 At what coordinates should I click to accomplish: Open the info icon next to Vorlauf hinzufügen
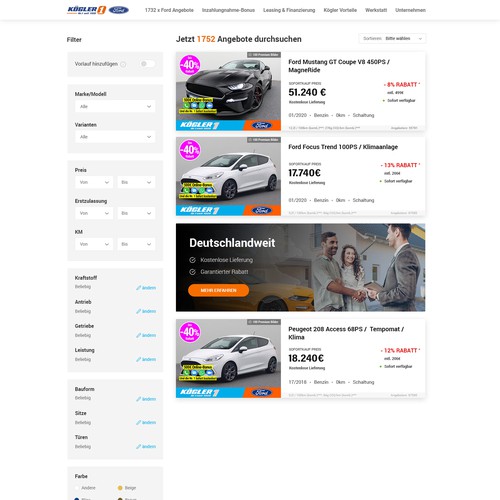tap(123, 64)
